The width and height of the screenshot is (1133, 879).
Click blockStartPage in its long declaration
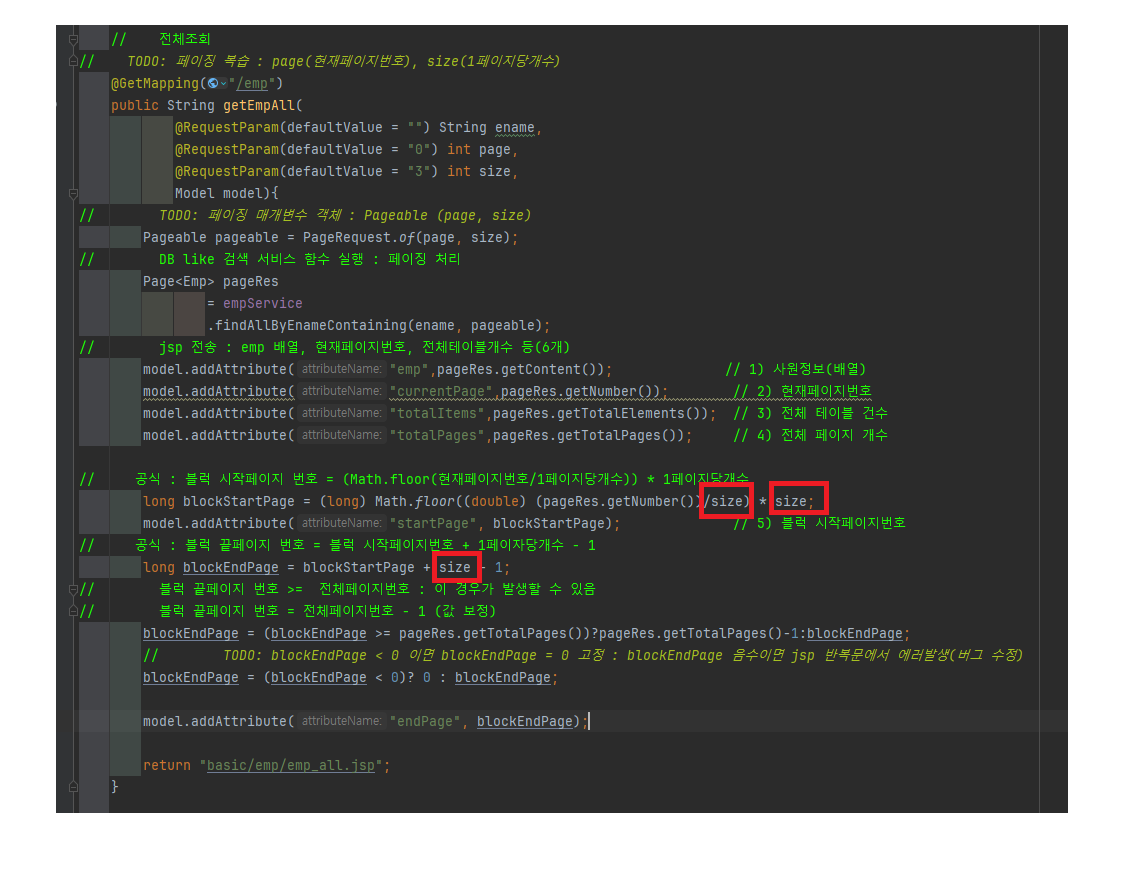pyautogui.click(x=238, y=502)
